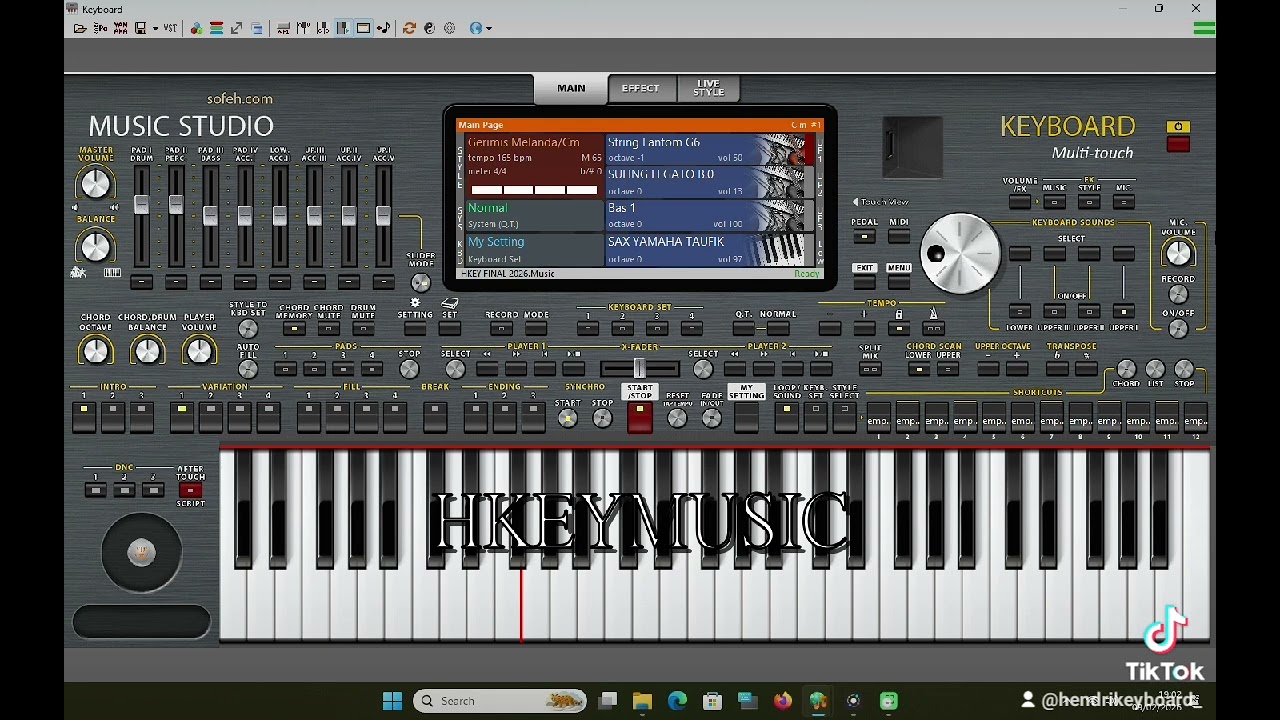Enable Chord Scan Lower

pyautogui.click(x=918, y=369)
